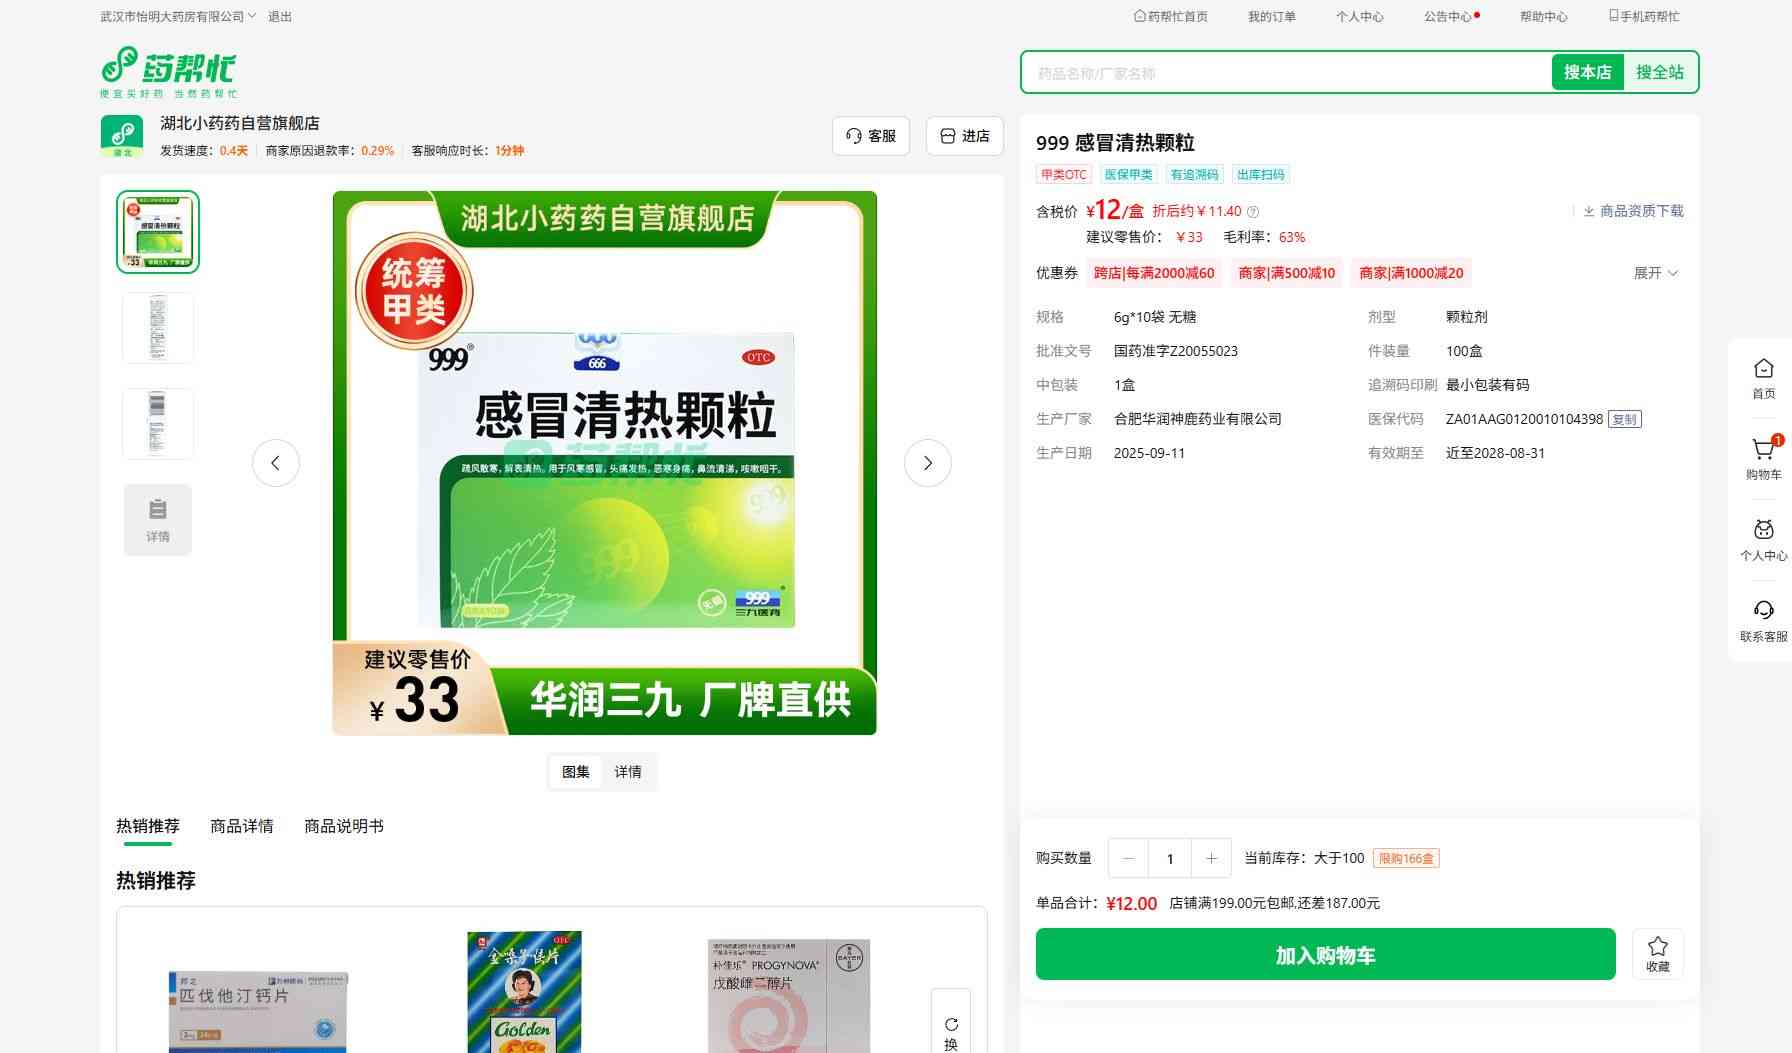Open the pharmacy account dropdown at top left
The height and width of the screenshot is (1053, 1792).
[x=178, y=16]
